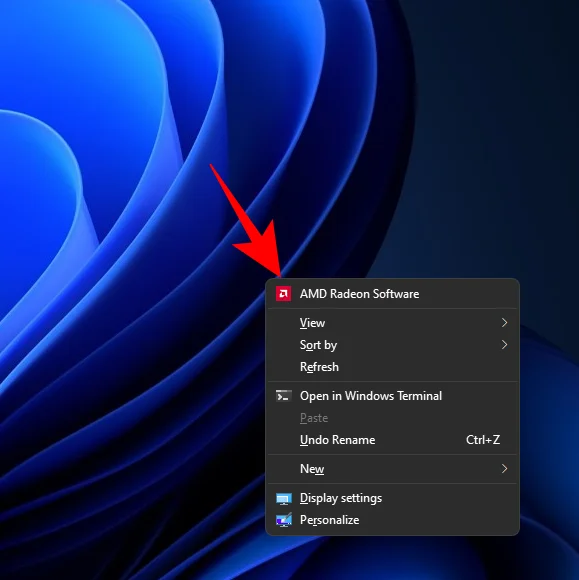Choose Undo Rename in context menu
Image resolution: width=579 pixels, height=580 pixels.
(x=393, y=440)
